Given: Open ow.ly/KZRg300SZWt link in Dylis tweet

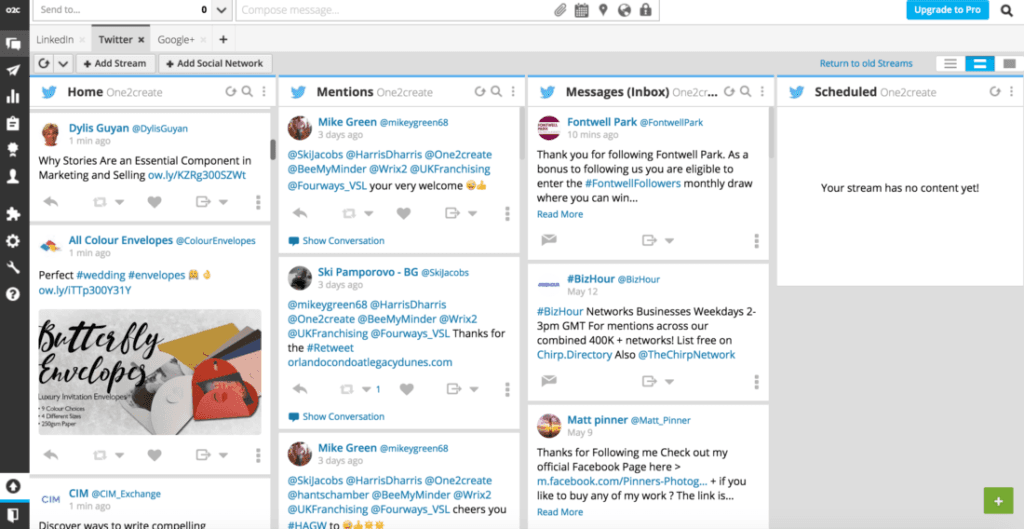Looking at the screenshot, I should (197, 176).
